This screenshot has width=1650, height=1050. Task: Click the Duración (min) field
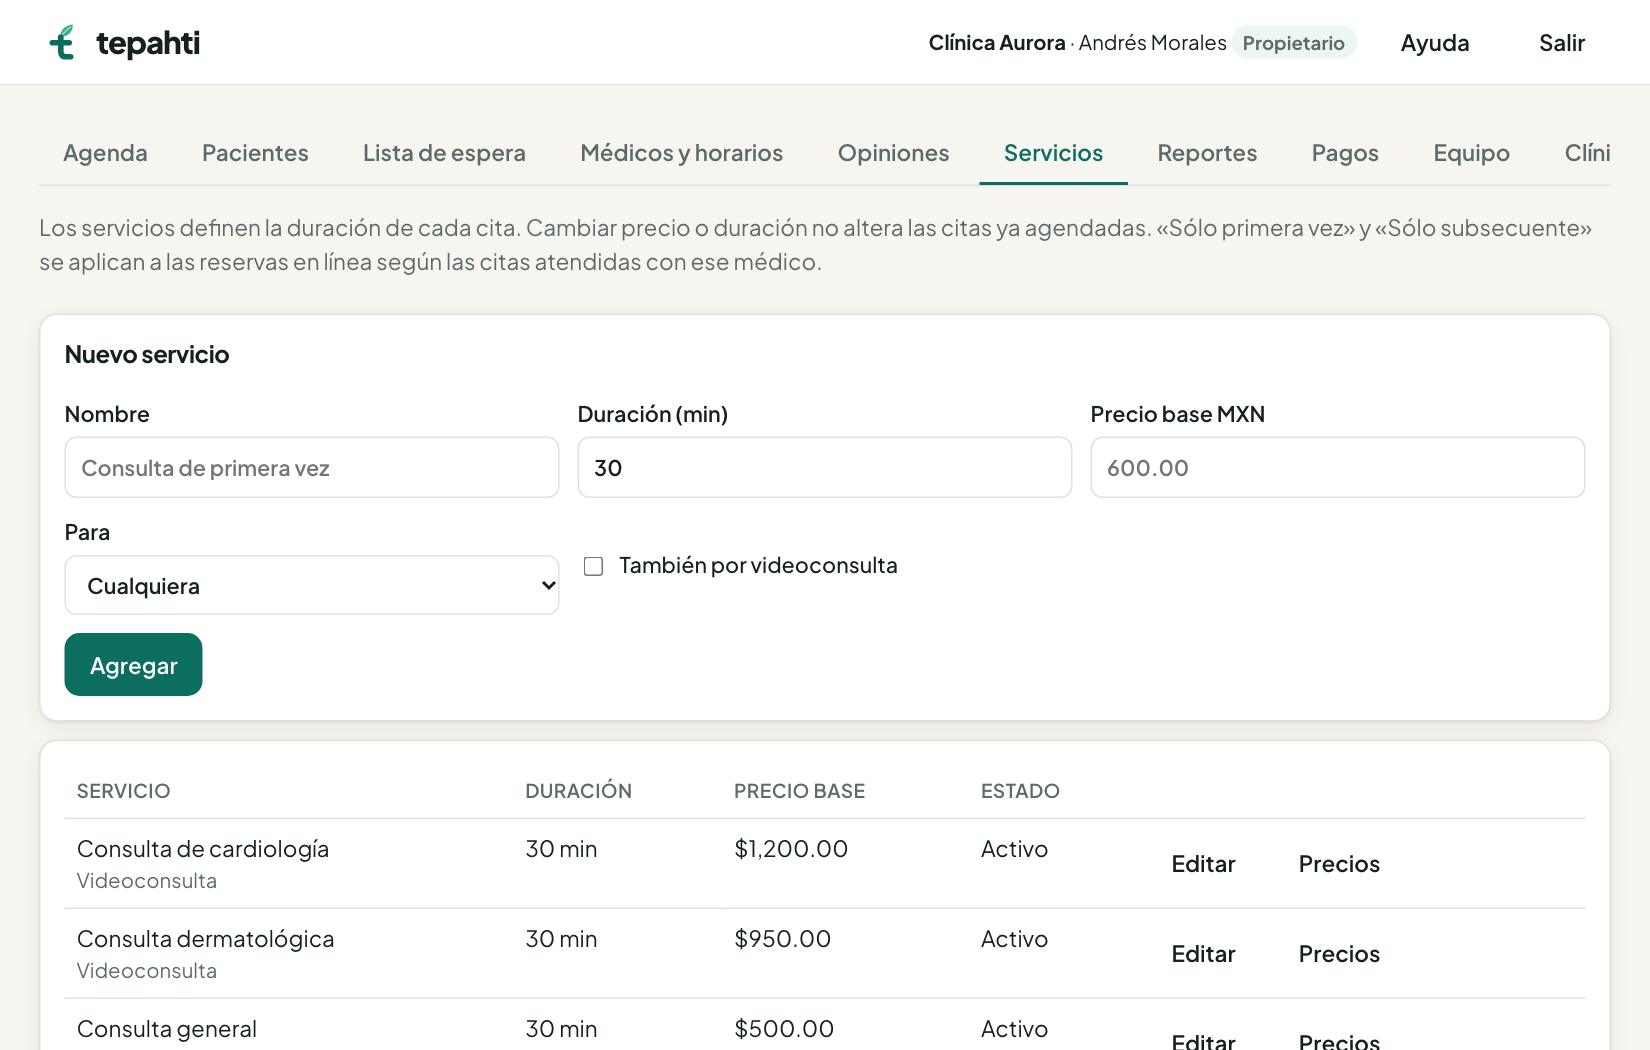(x=825, y=467)
